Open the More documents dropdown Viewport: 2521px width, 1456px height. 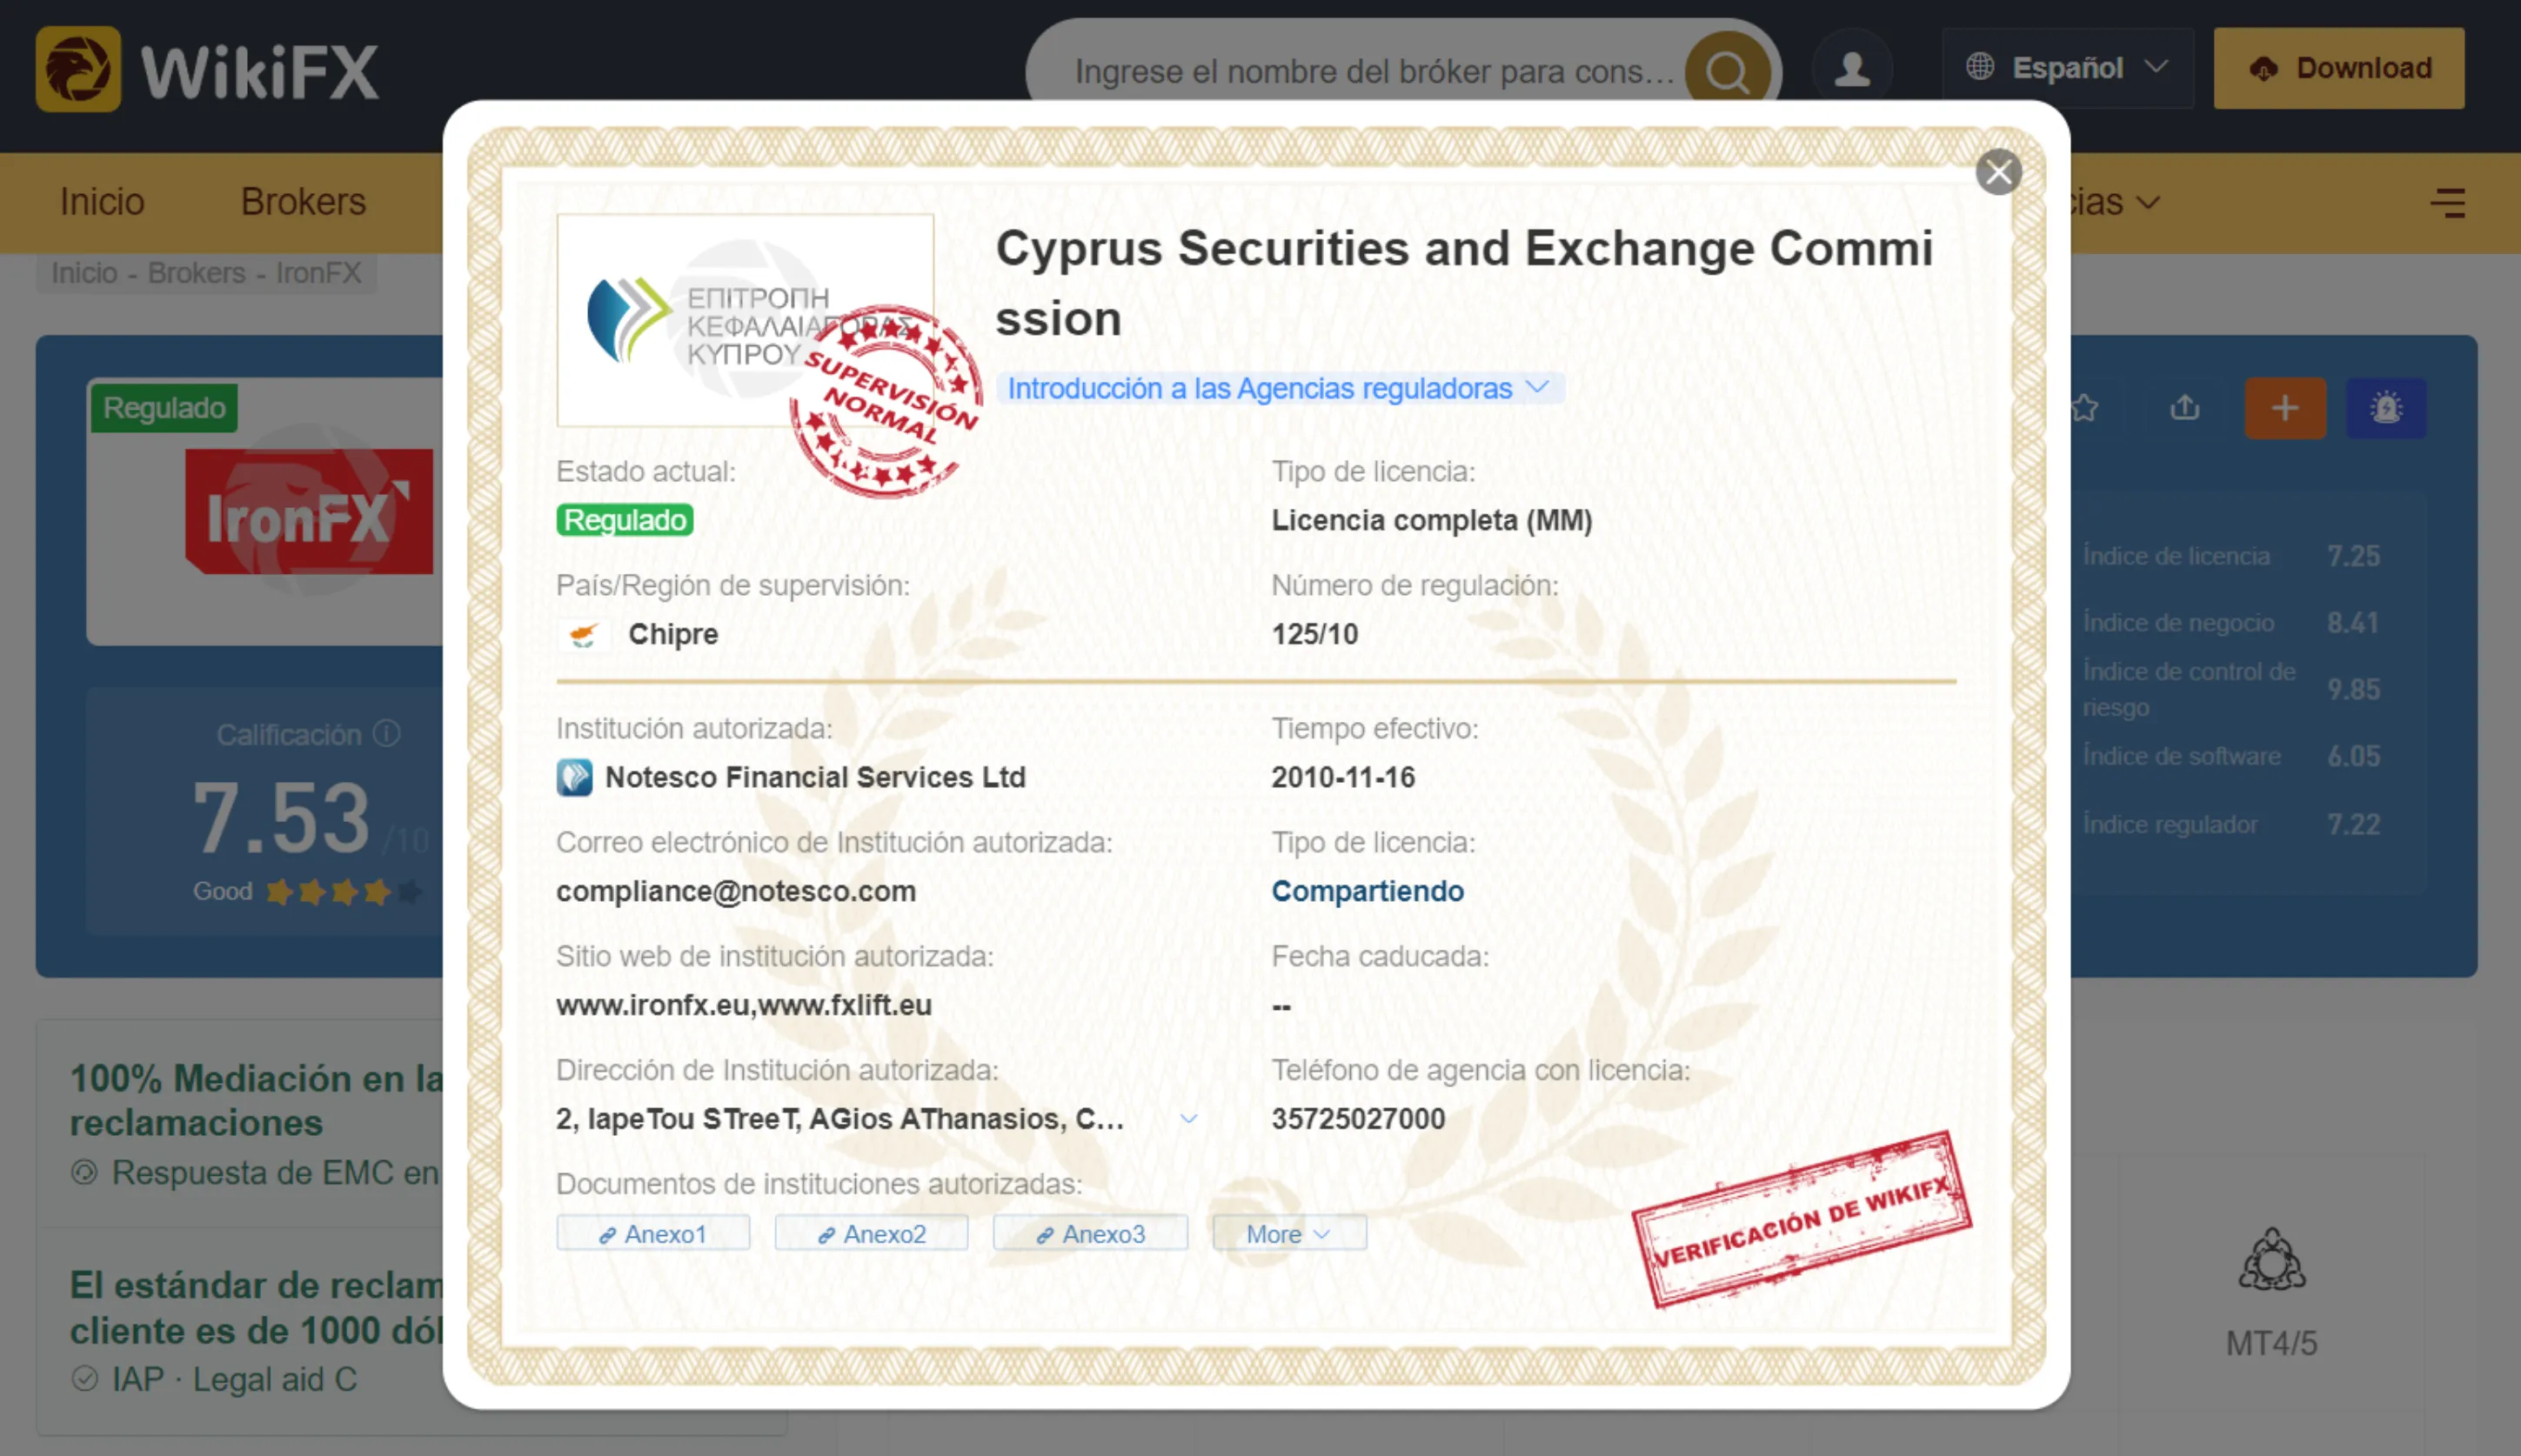coord(1289,1233)
